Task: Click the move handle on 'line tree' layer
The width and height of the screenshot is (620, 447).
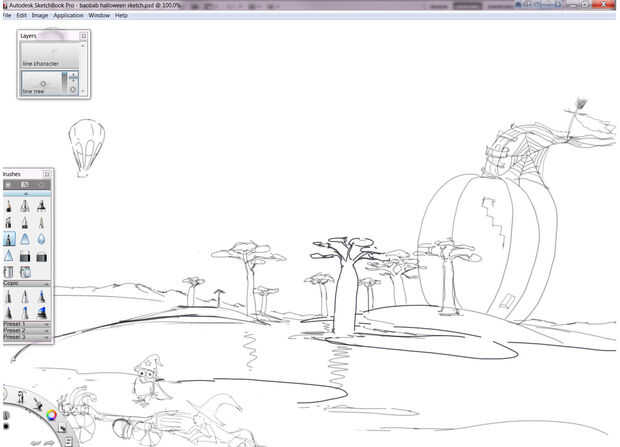Action: (x=74, y=77)
